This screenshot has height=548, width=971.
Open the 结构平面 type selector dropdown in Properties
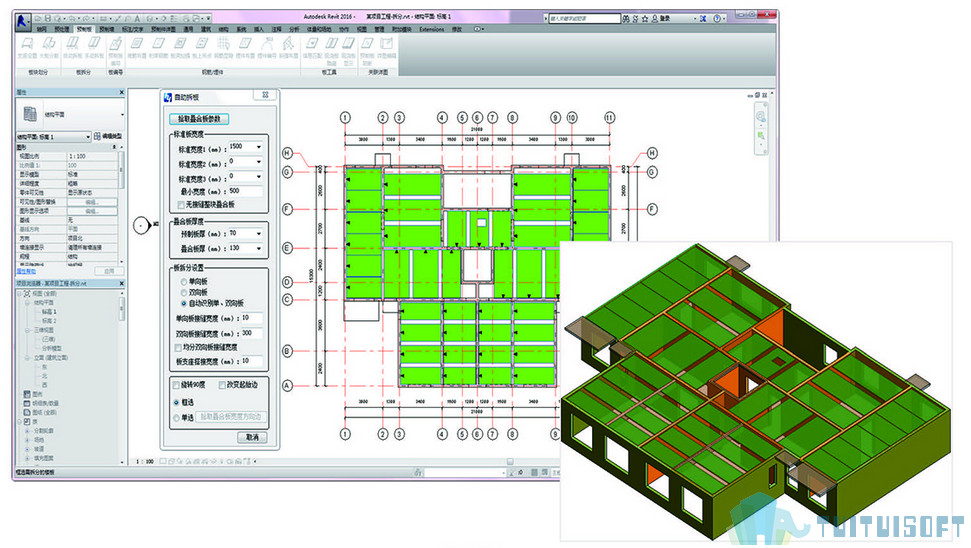point(123,115)
